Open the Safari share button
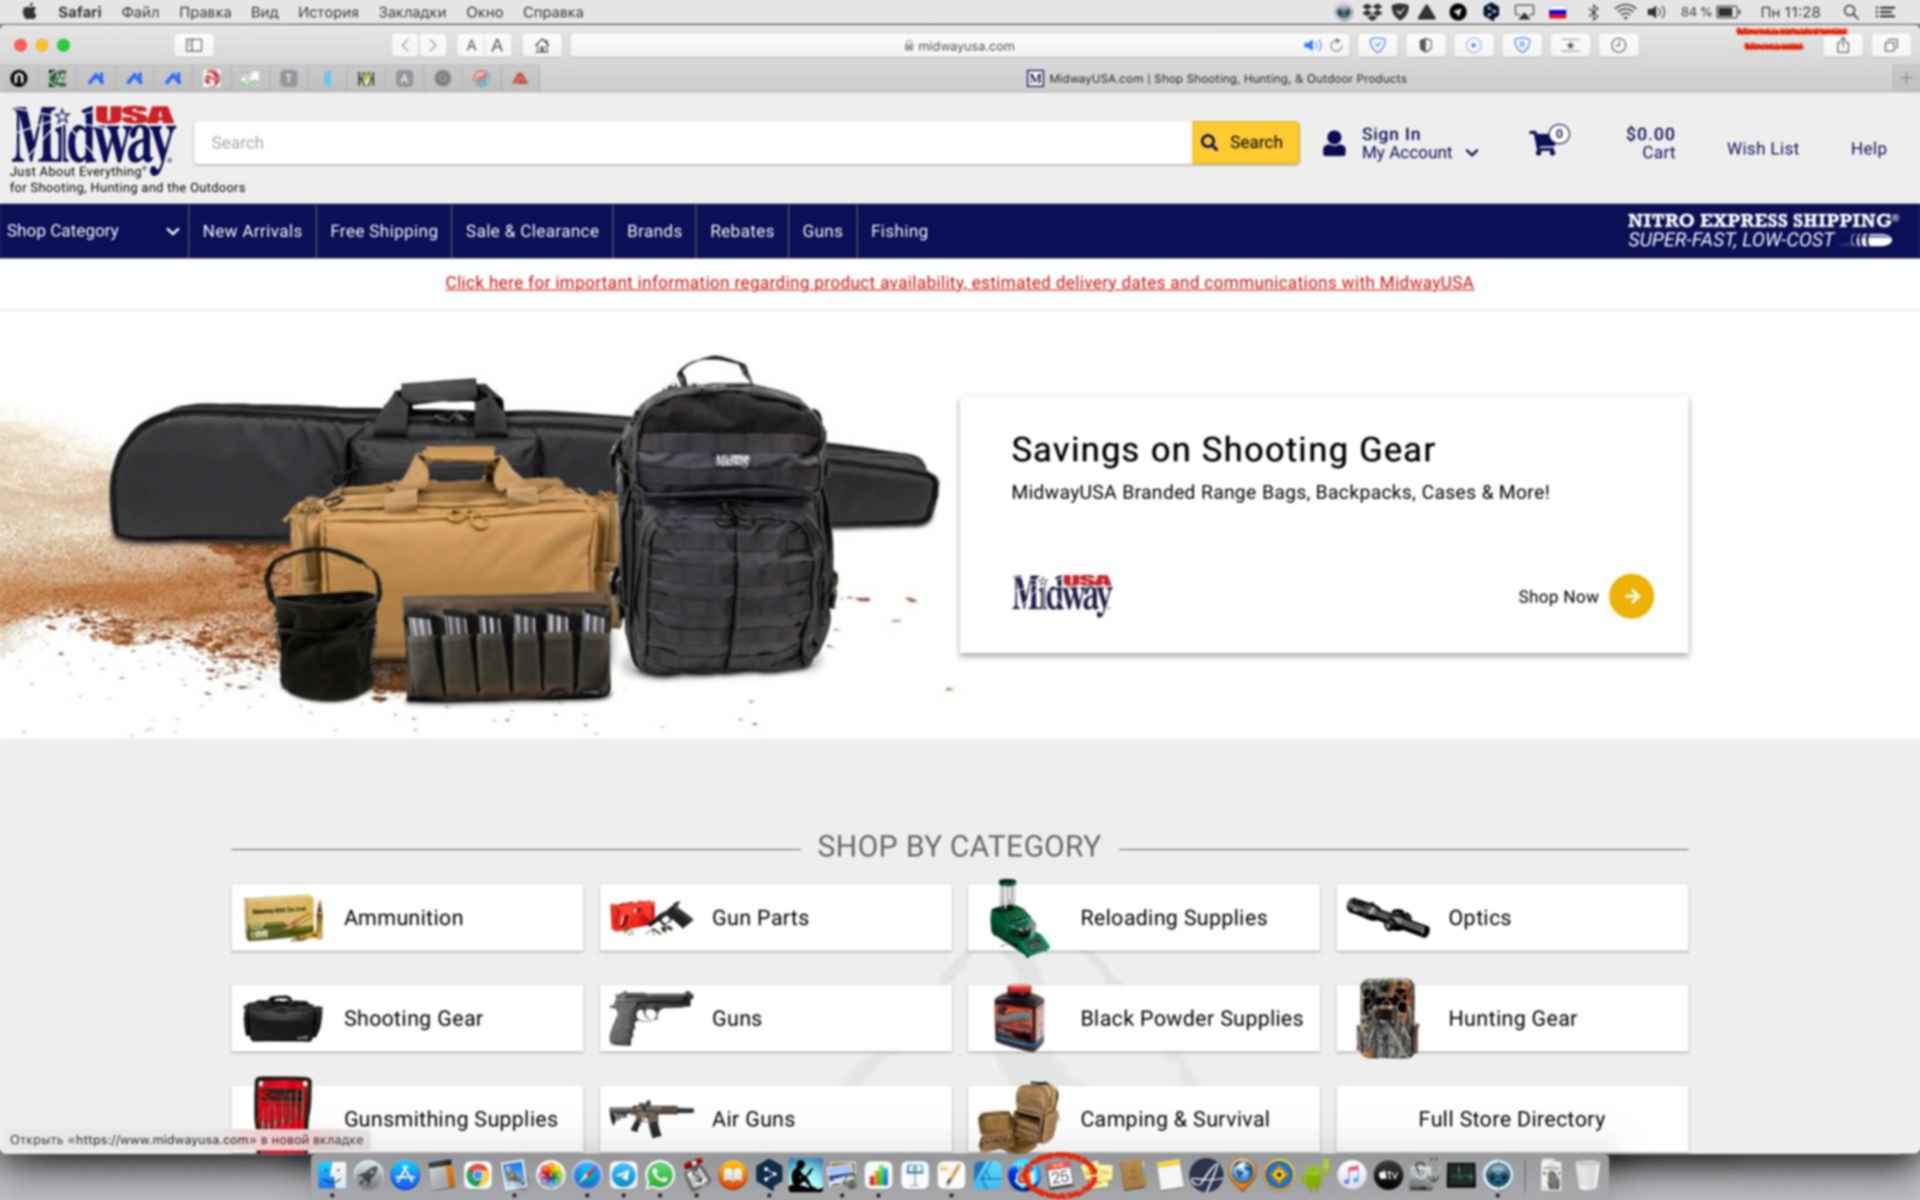 (1843, 45)
